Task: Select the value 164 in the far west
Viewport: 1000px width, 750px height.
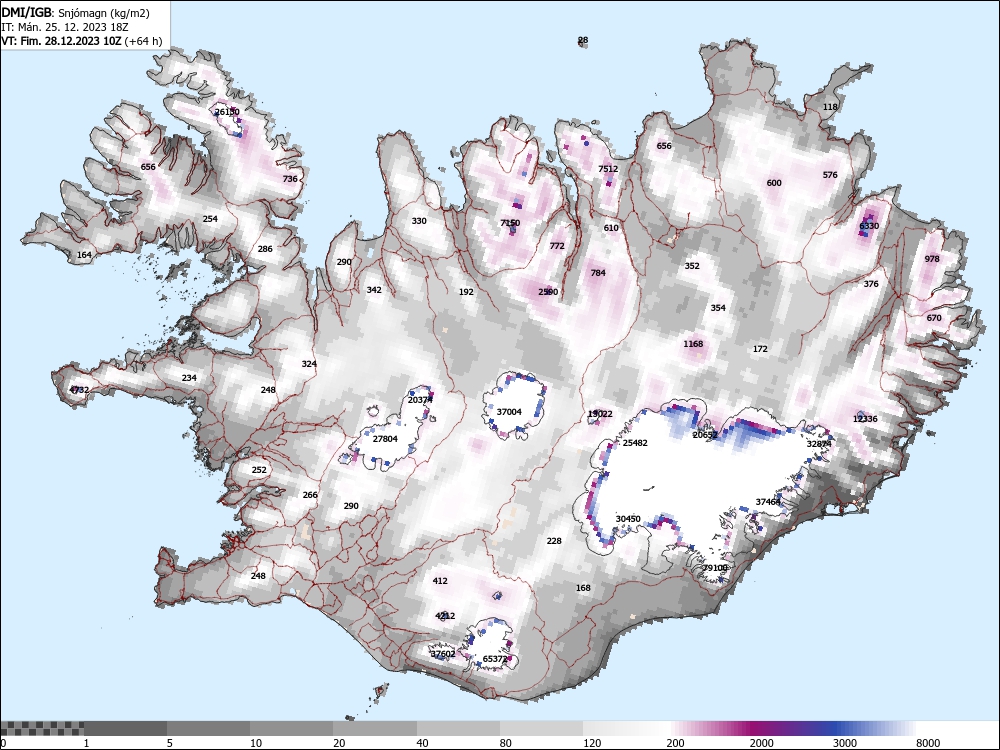Action: 84,255
